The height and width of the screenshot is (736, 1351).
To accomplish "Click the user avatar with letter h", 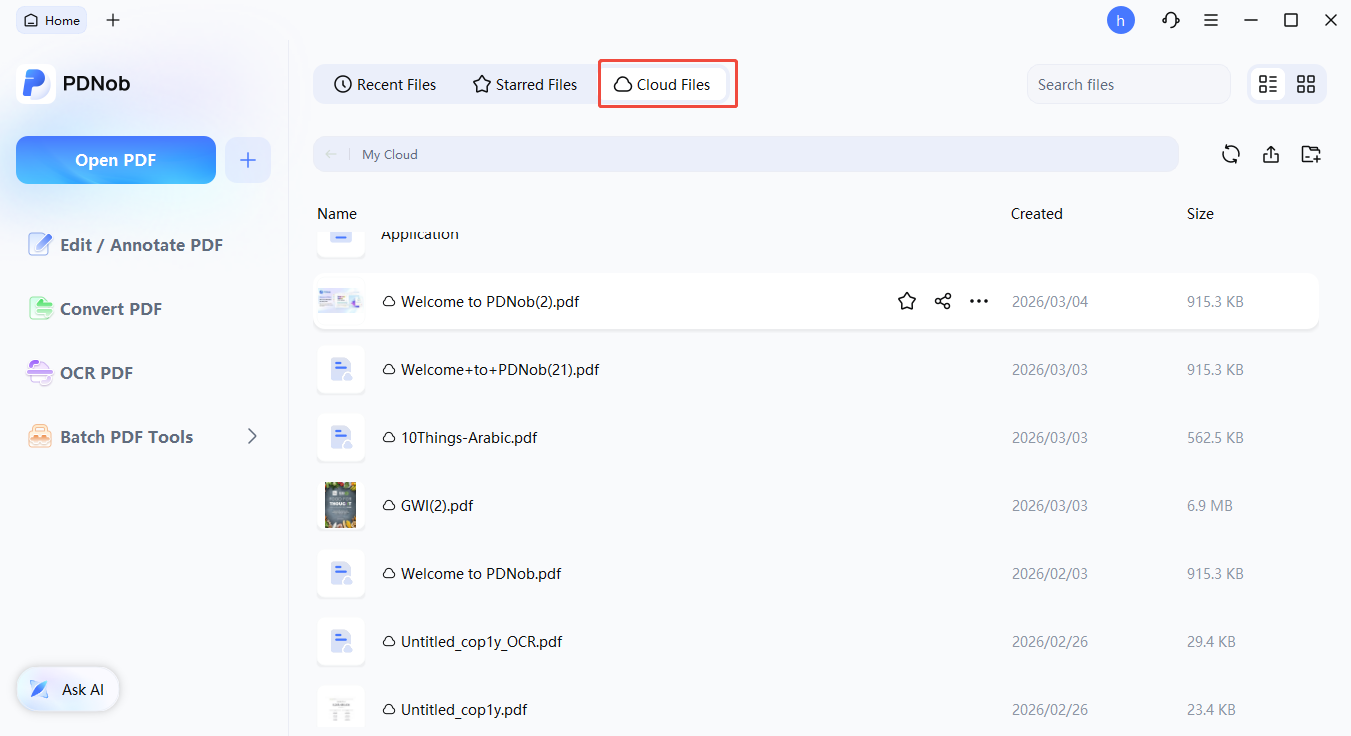I will [1120, 20].
